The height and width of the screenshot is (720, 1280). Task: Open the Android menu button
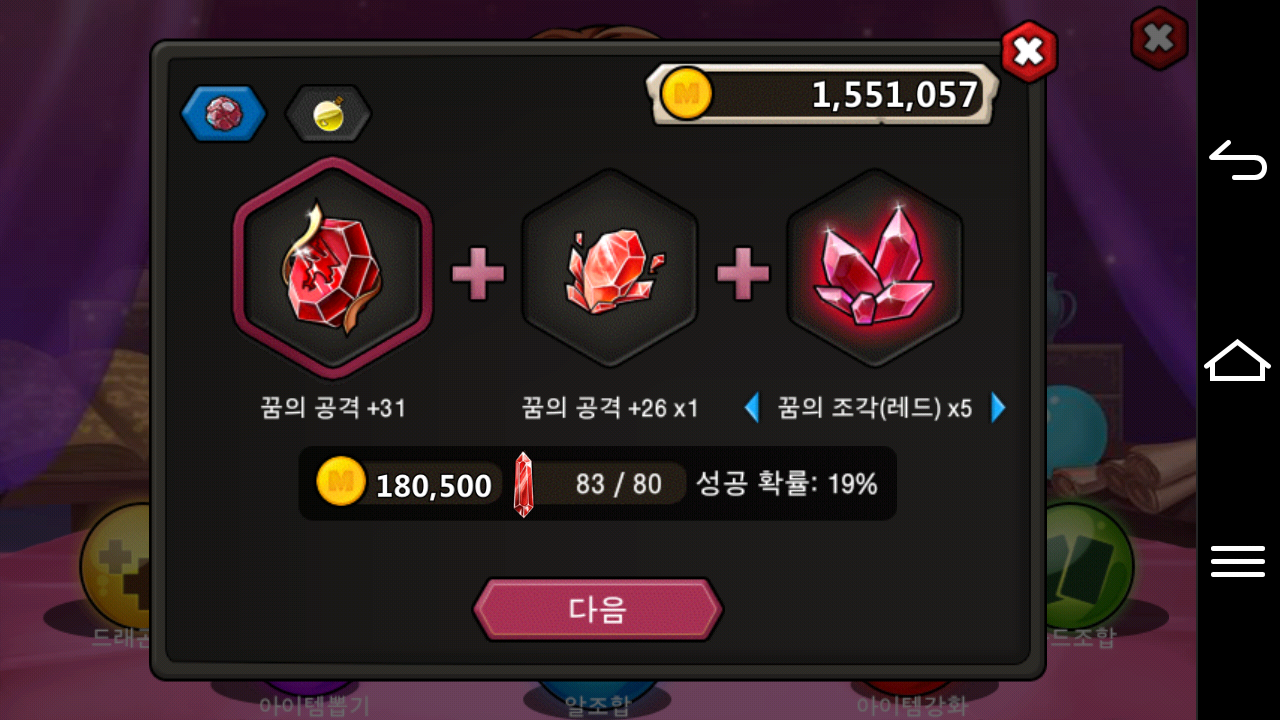coord(1238,561)
